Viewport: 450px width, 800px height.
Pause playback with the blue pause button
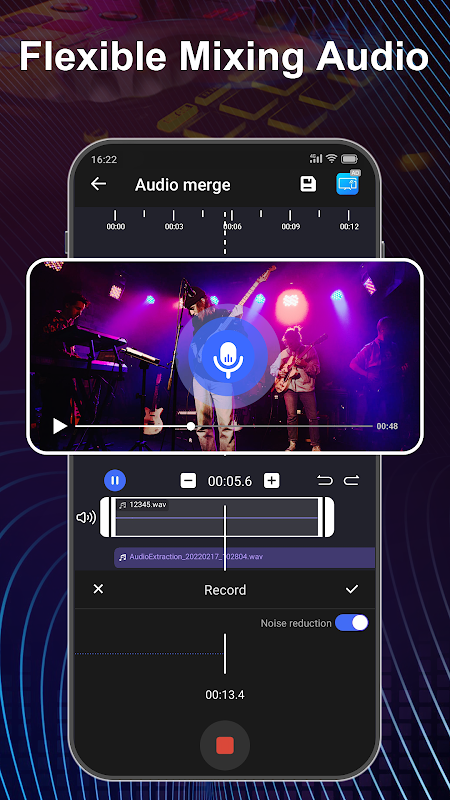click(115, 480)
